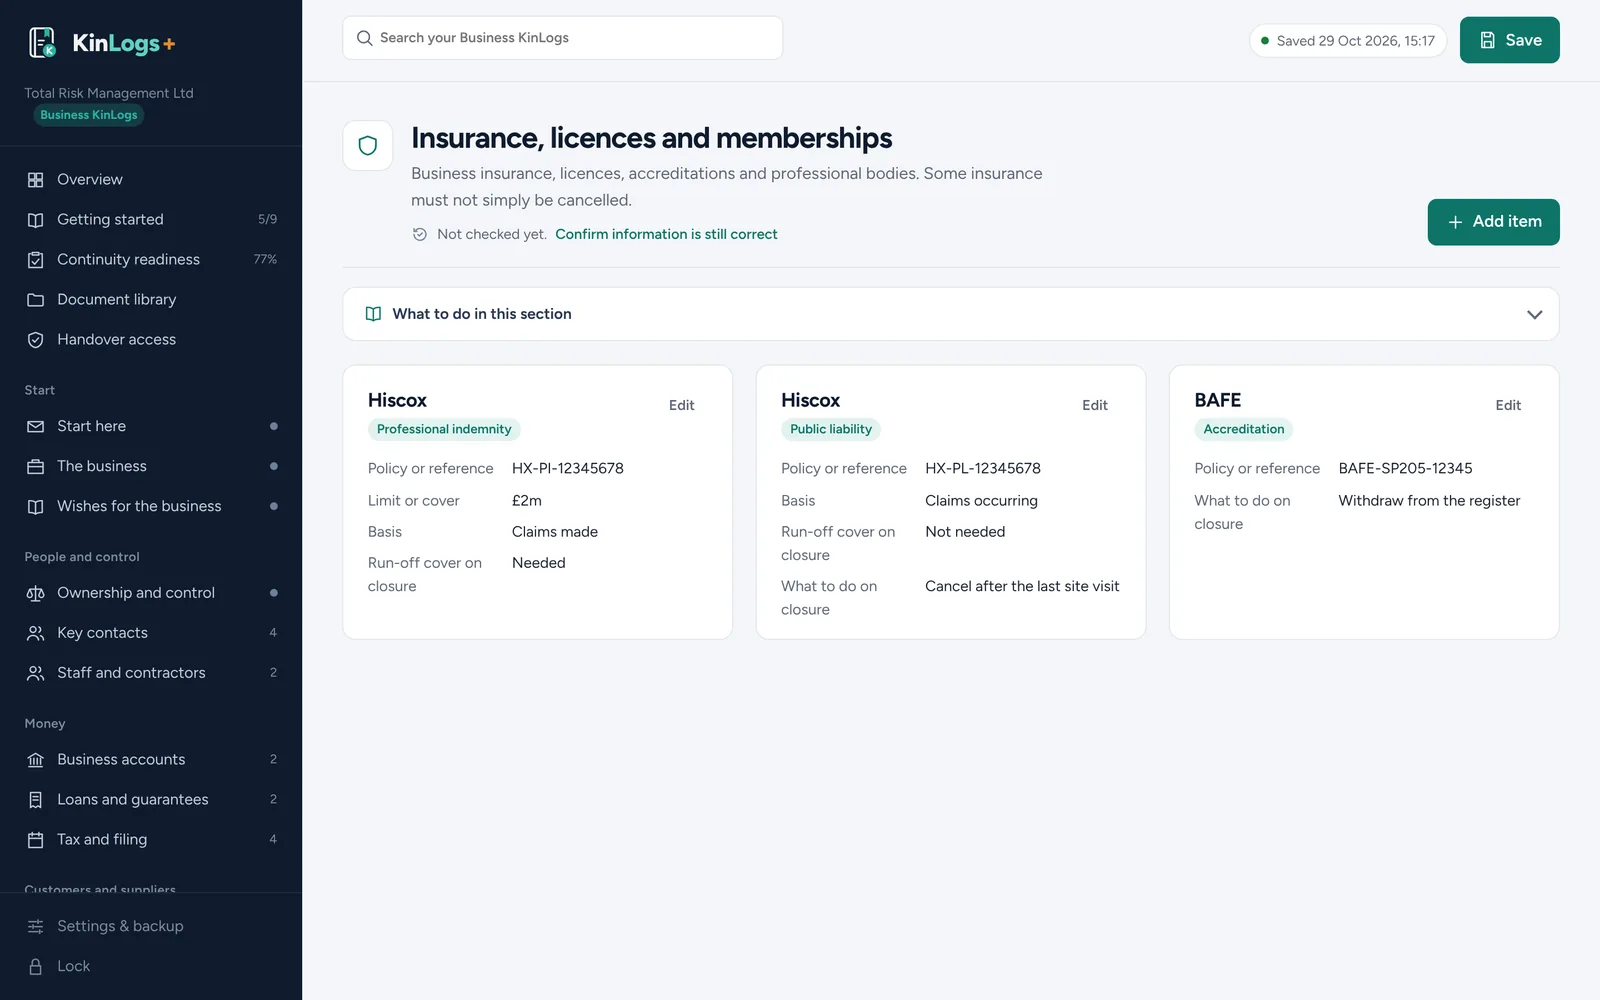The height and width of the screenshot is (1000, 1600).
Task: Edit the Hiscox Public liability card
Action: pos(1095,405)
